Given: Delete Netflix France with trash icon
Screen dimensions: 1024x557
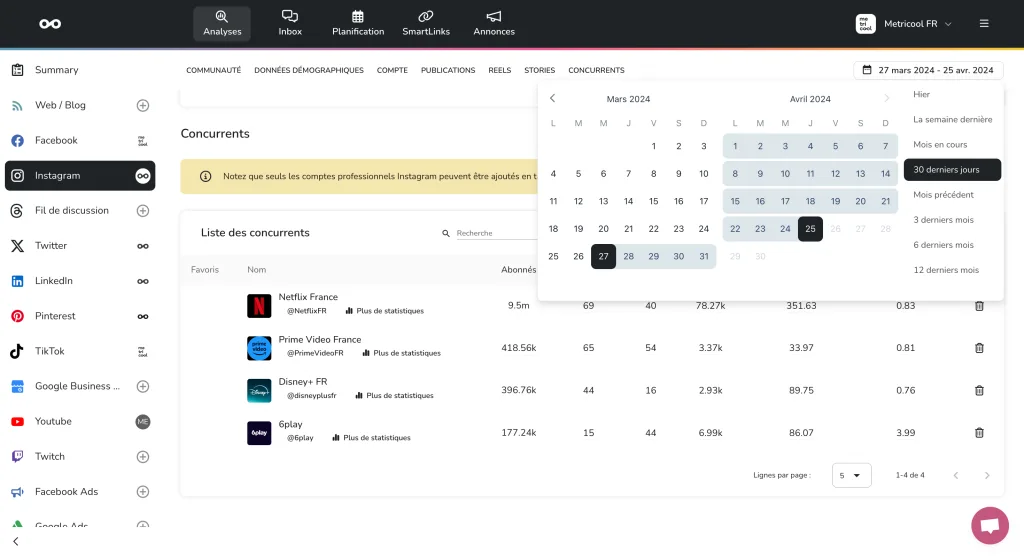Looking at the screenshot, I should [979, 305].
